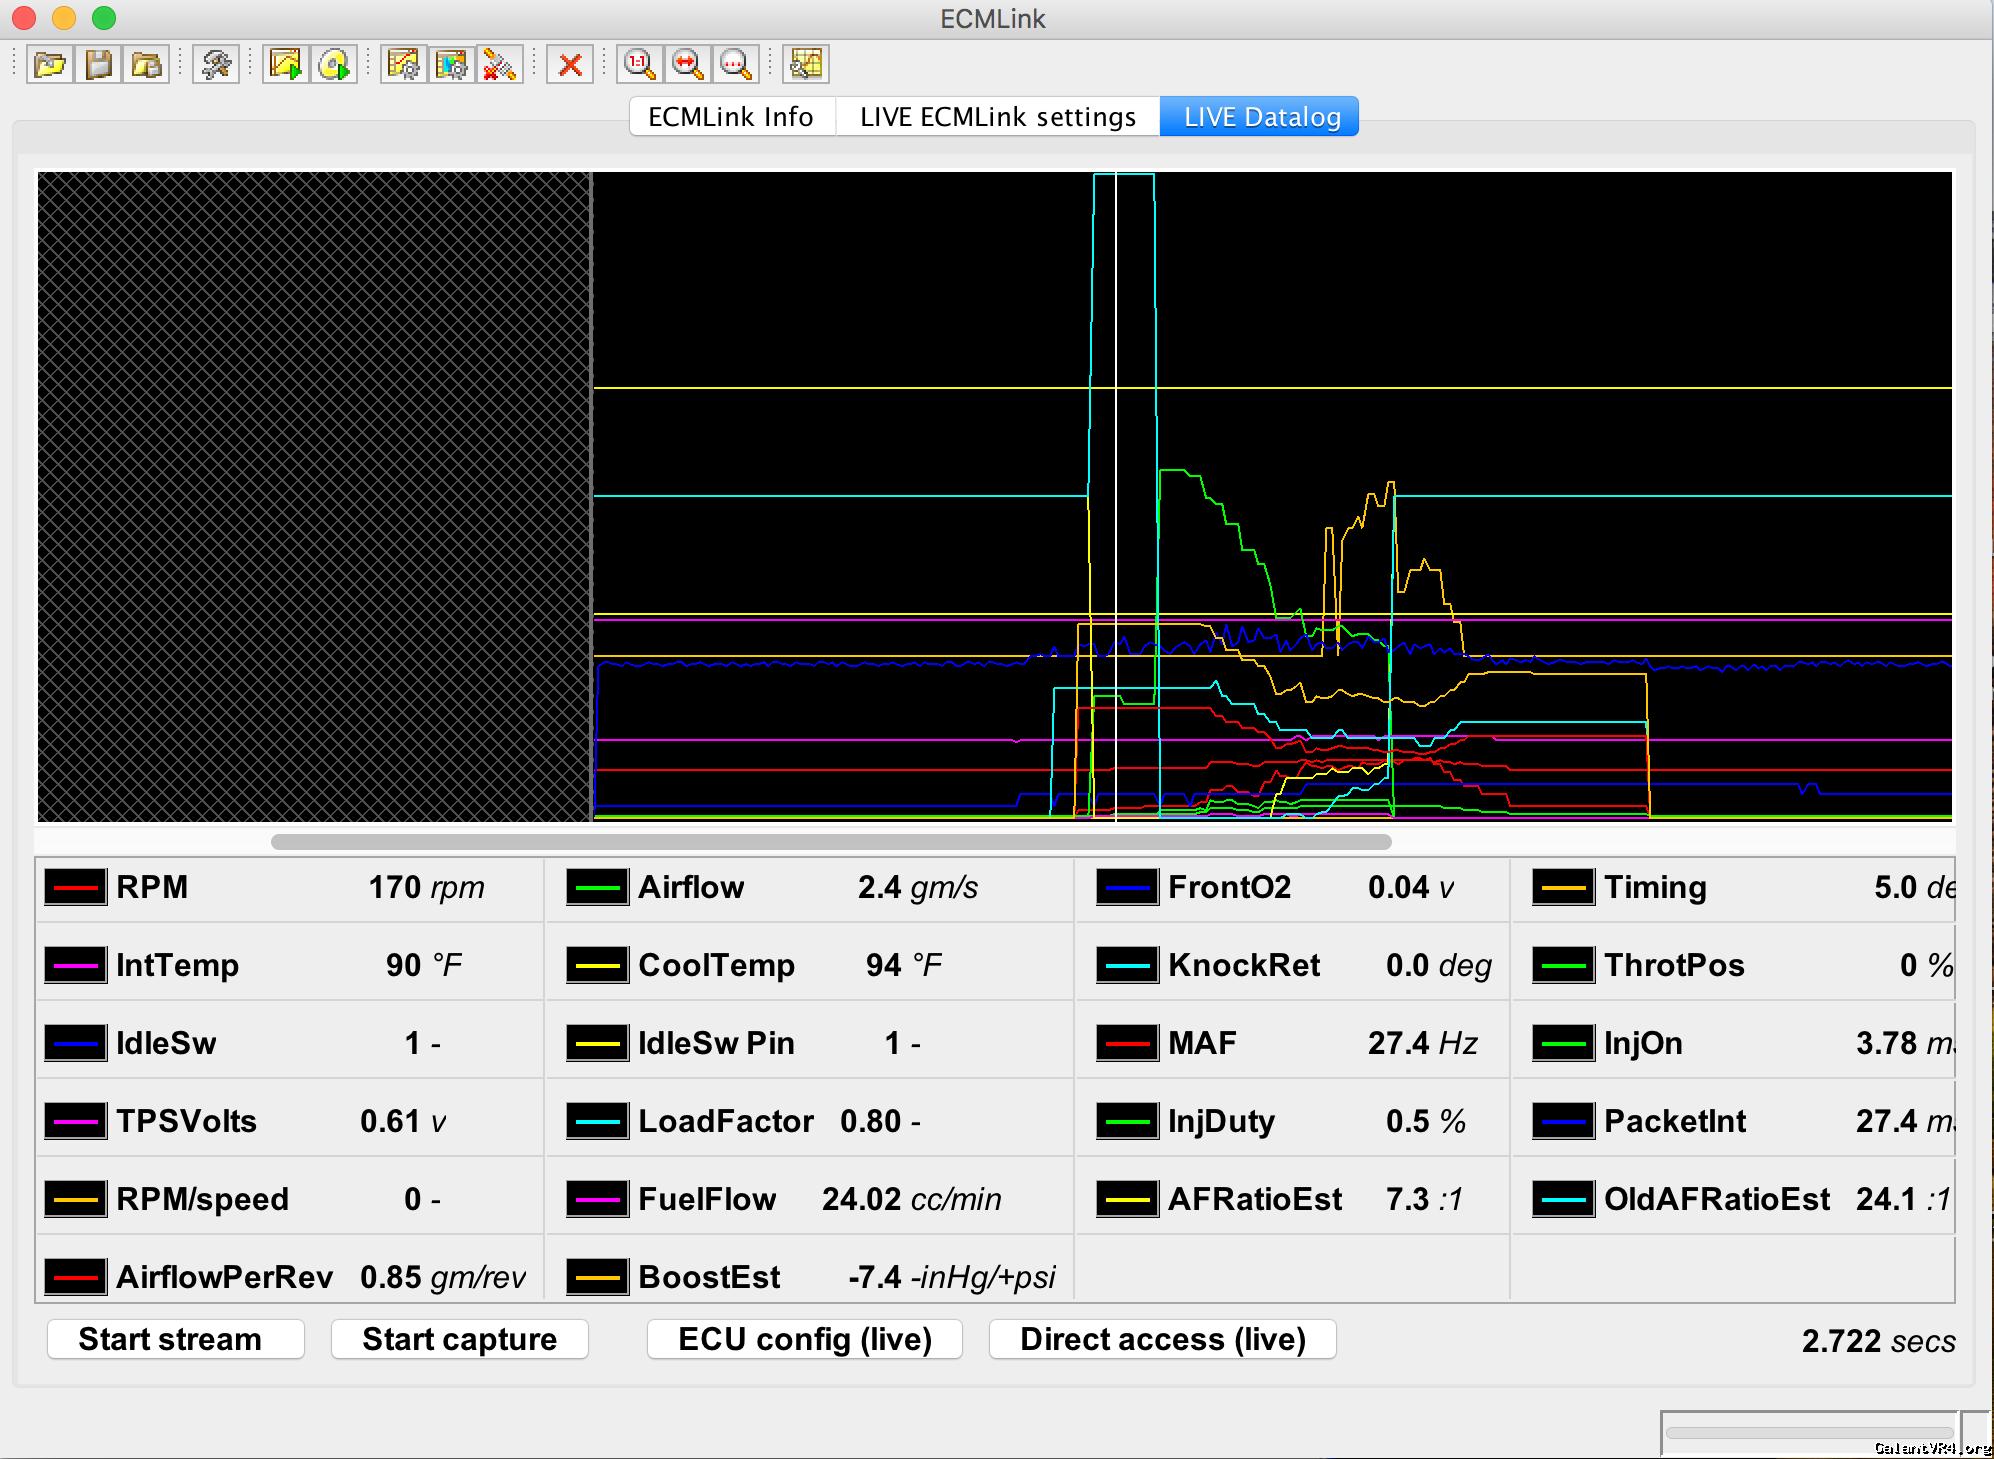Switch to the ECMLink Info tab
The height and width of the screenshot is (1459, 1994).
[731, 117]
